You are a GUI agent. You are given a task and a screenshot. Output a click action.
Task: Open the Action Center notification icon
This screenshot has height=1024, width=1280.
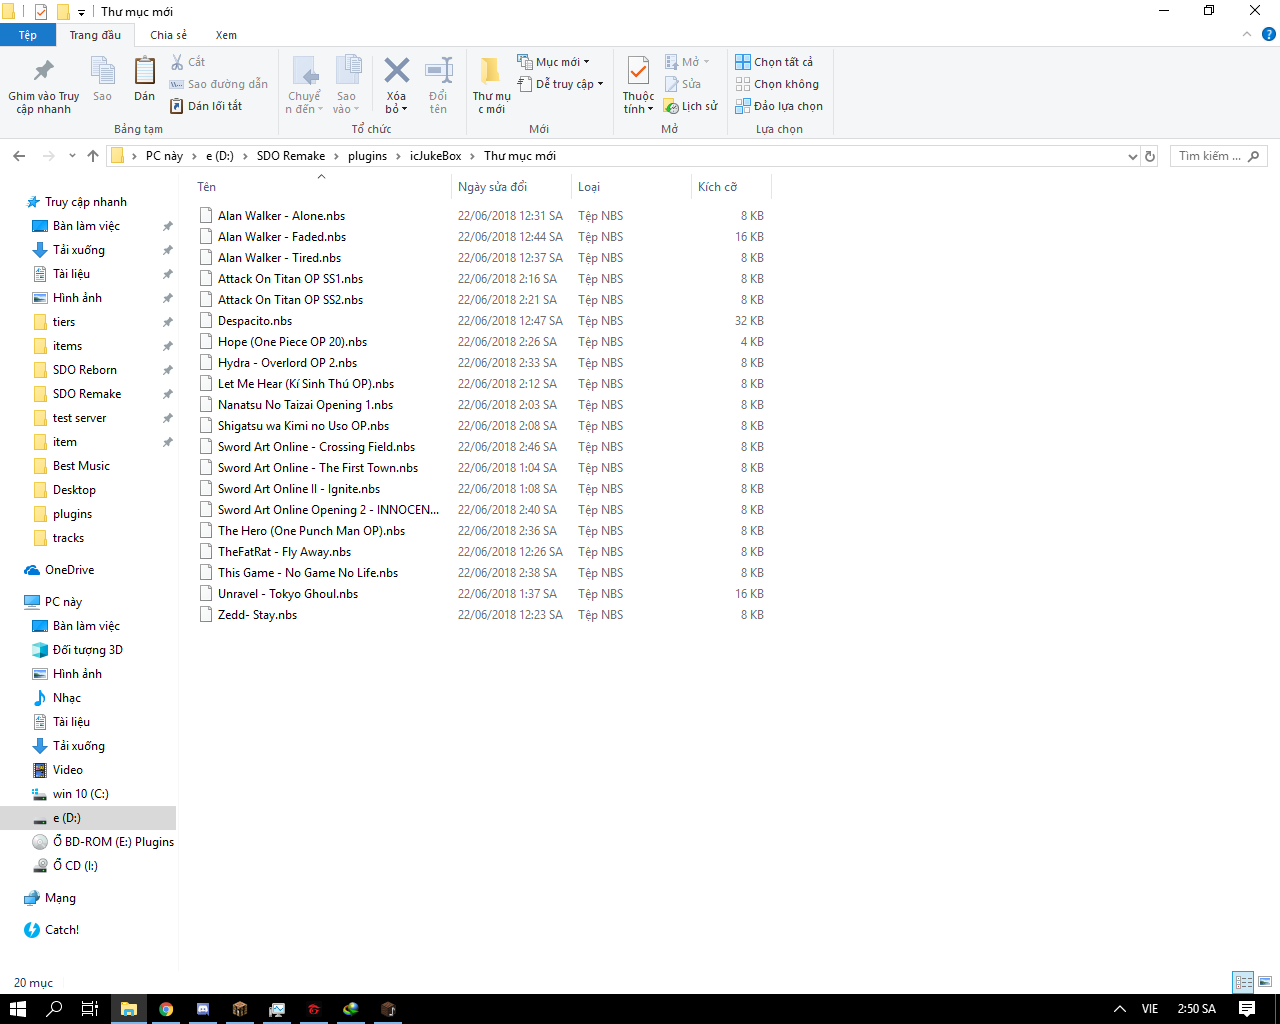[x=1247, y=1009]
